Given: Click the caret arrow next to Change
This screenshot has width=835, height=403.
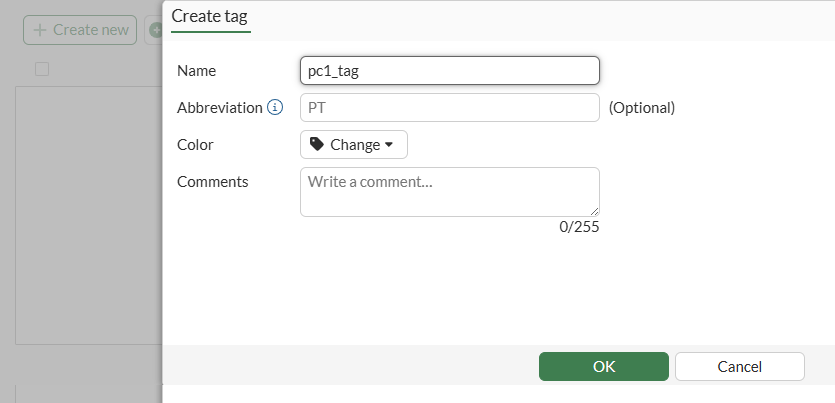Looking at the screenshot, I should coord(389,145).
